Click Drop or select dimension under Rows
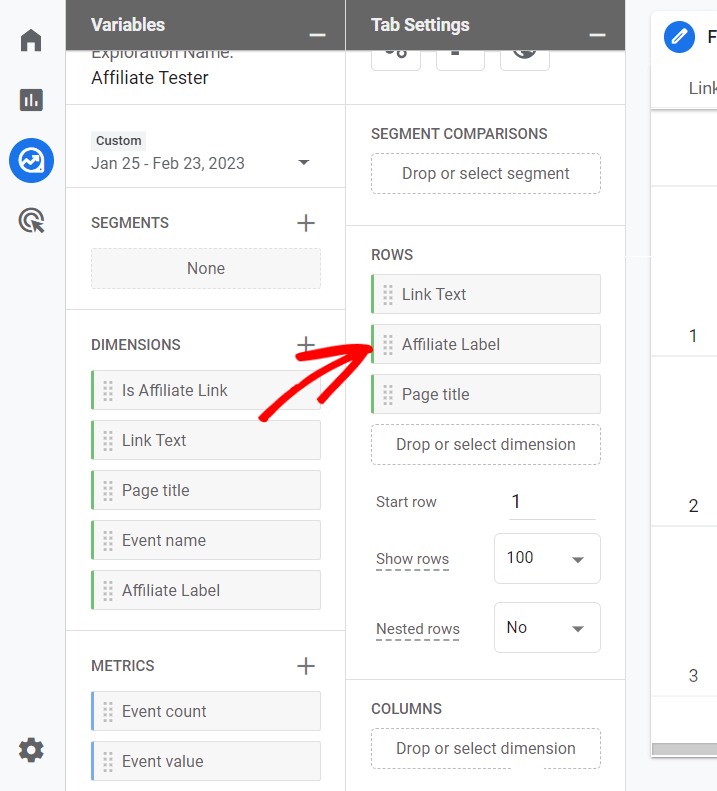 pyautogui.click(x=486, y=444)
